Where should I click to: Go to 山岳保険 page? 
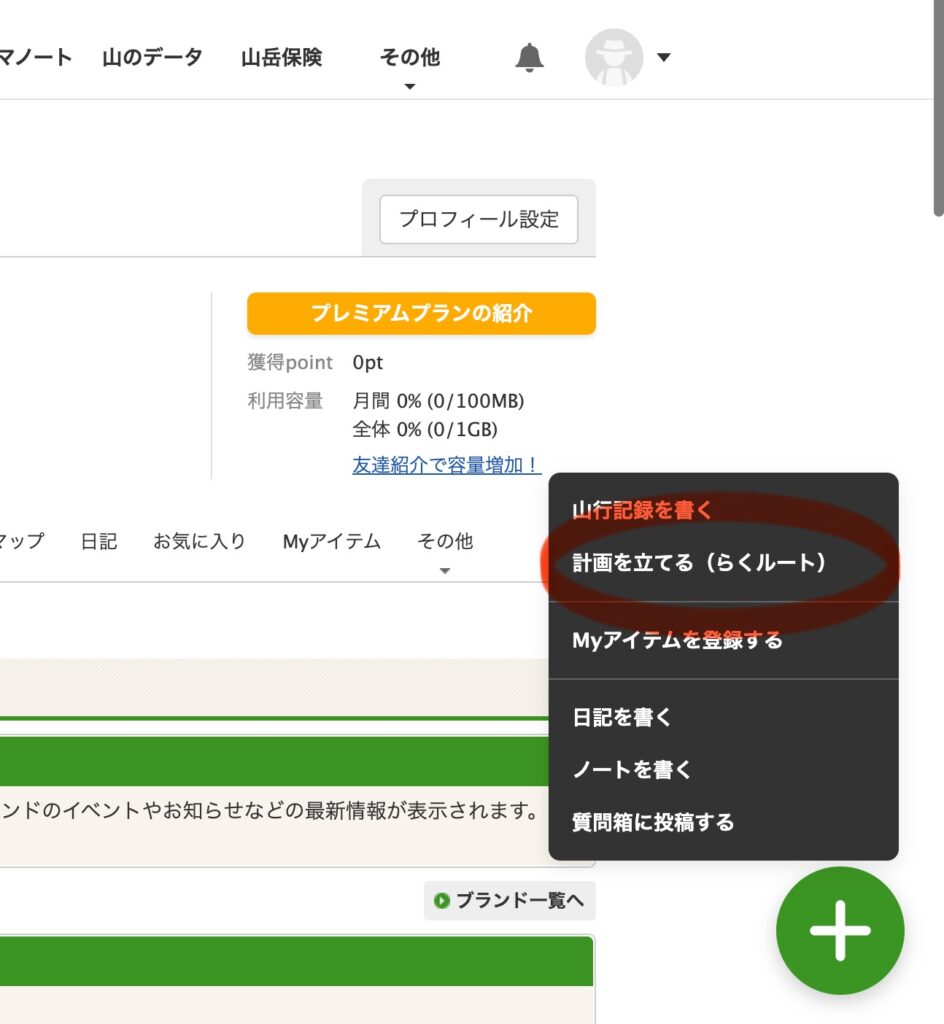point(281,57)
